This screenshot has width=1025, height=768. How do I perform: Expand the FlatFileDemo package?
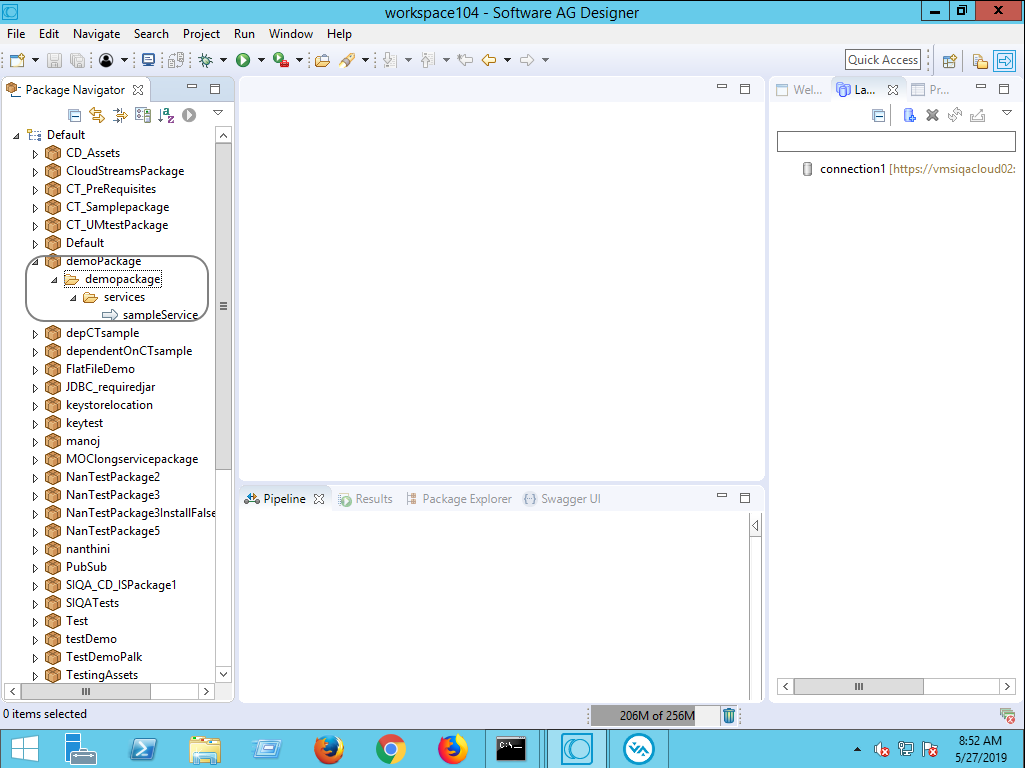(35, 370)
